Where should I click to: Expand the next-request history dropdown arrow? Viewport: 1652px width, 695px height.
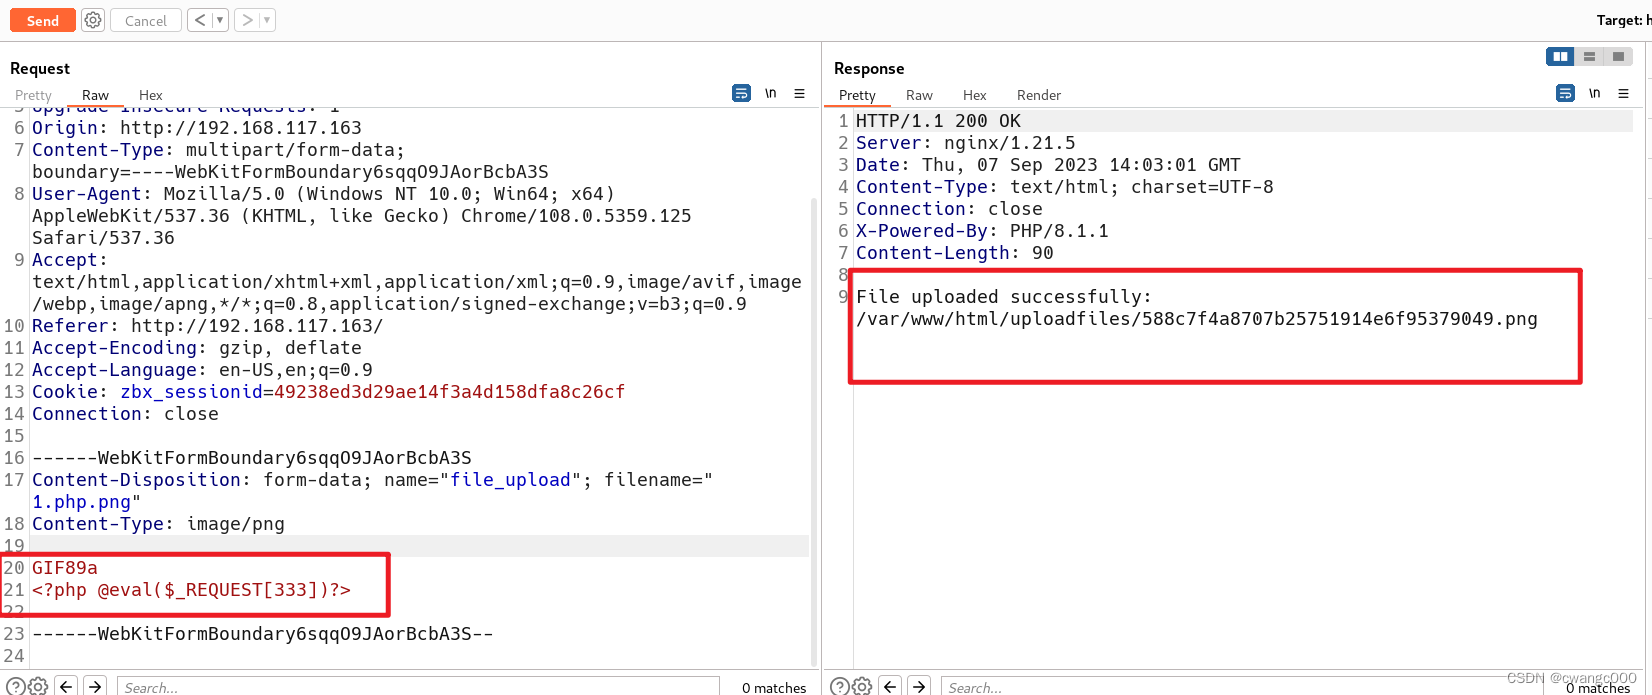pos(267,20)
